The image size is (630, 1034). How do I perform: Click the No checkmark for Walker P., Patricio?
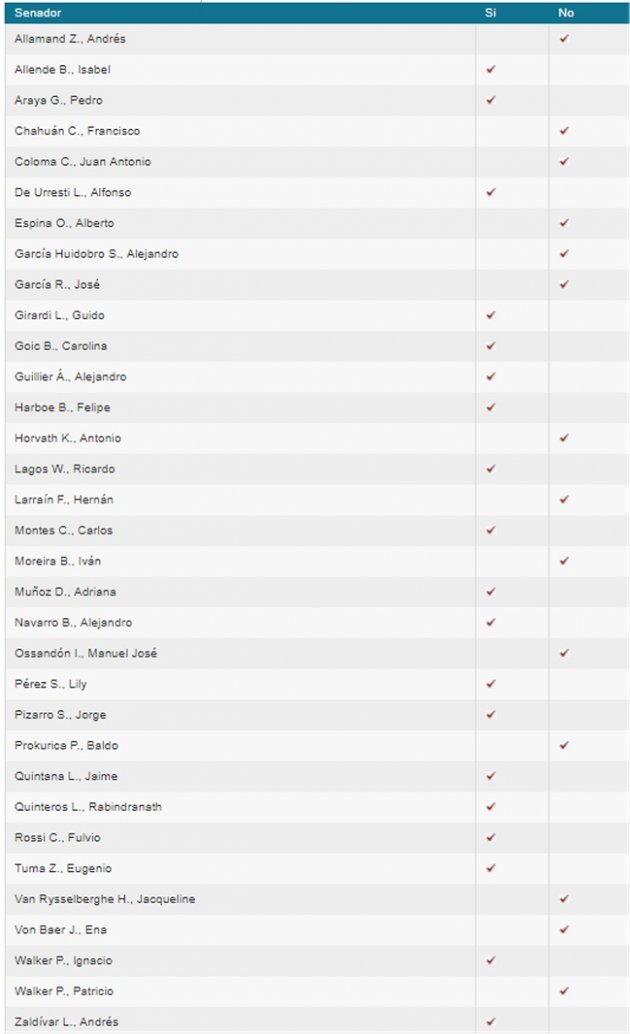point(564,991)
